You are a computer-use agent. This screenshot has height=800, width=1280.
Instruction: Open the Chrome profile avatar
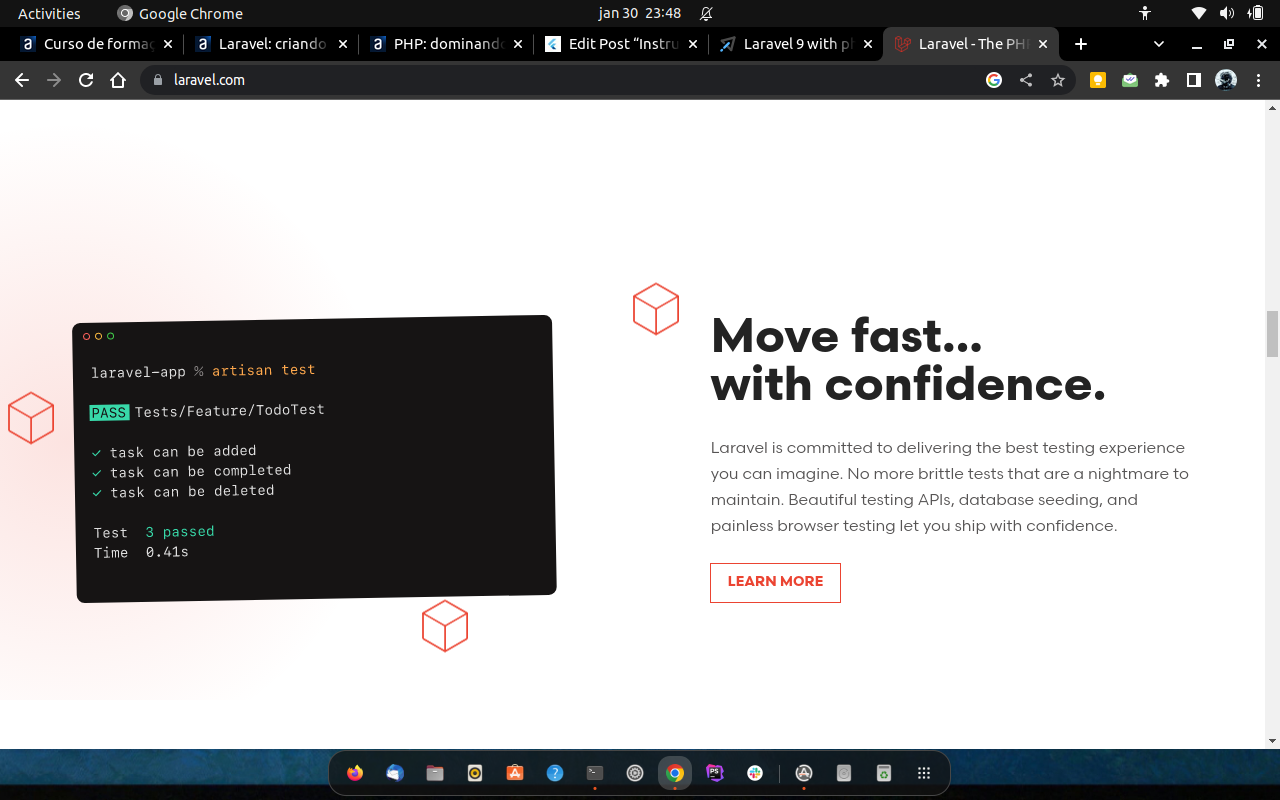1226,80
